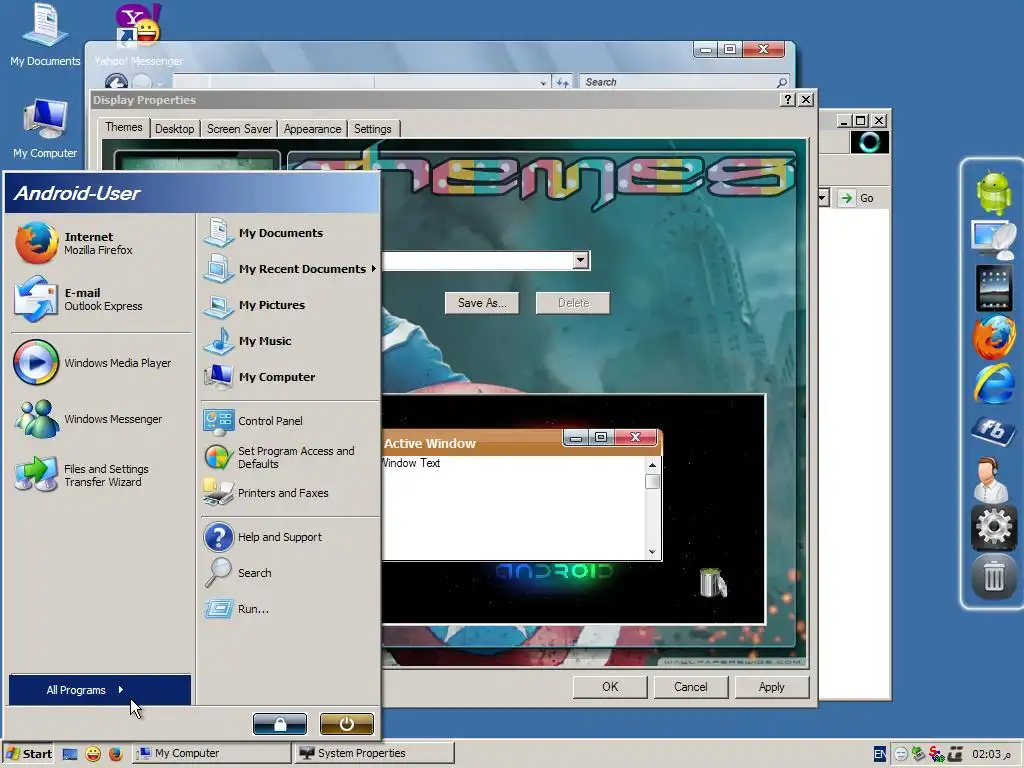Click the EN language indicator
This screenshot has height=768, width=1024.
pos(880,754)
